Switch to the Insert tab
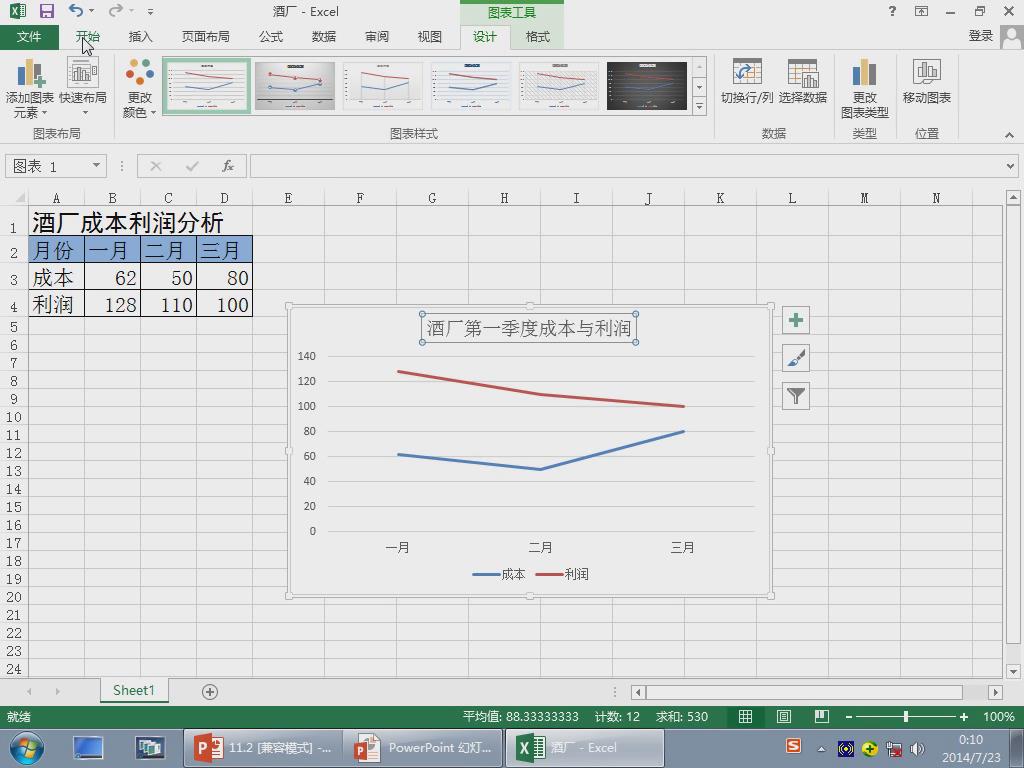The width and height of the screenshot is (1024, 768). [140, 37]
